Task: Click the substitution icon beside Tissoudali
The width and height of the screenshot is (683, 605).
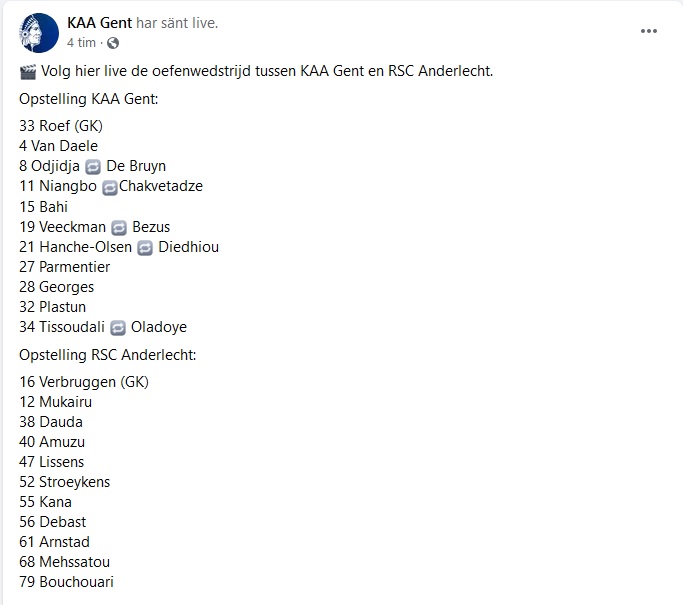Action: click(118, 328)
